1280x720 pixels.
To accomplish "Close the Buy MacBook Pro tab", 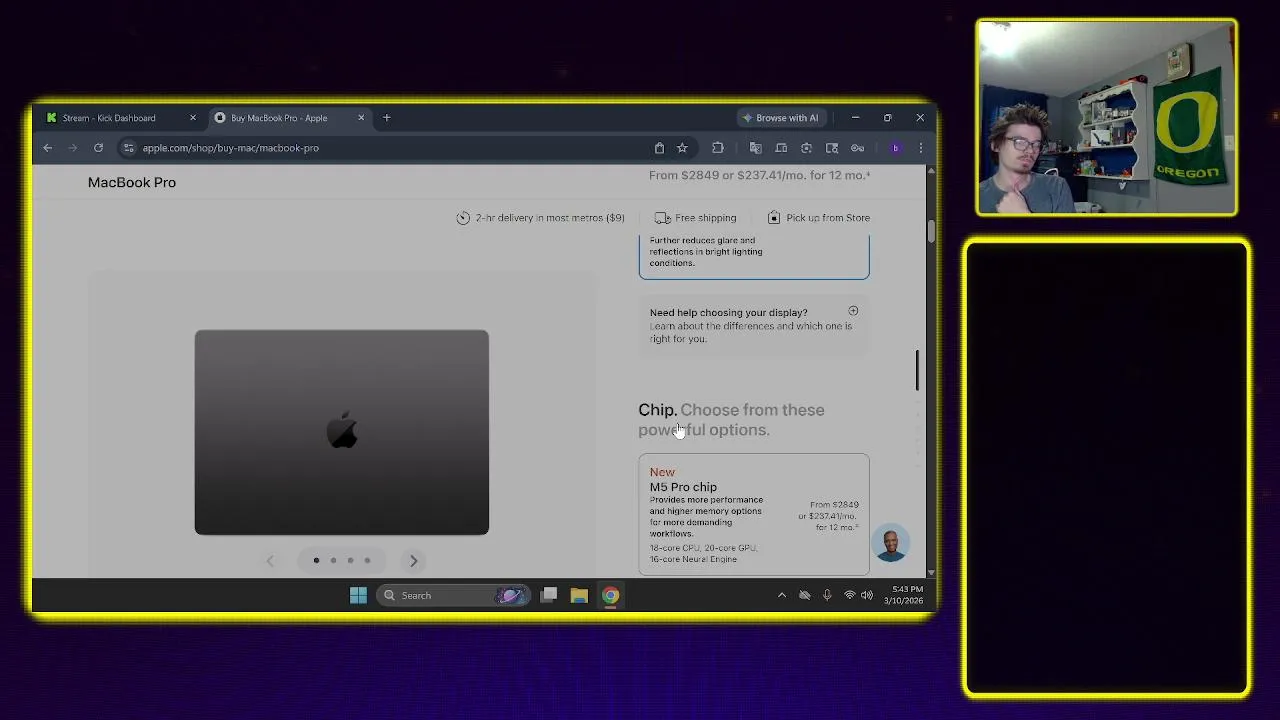I will tap(361, 118).
